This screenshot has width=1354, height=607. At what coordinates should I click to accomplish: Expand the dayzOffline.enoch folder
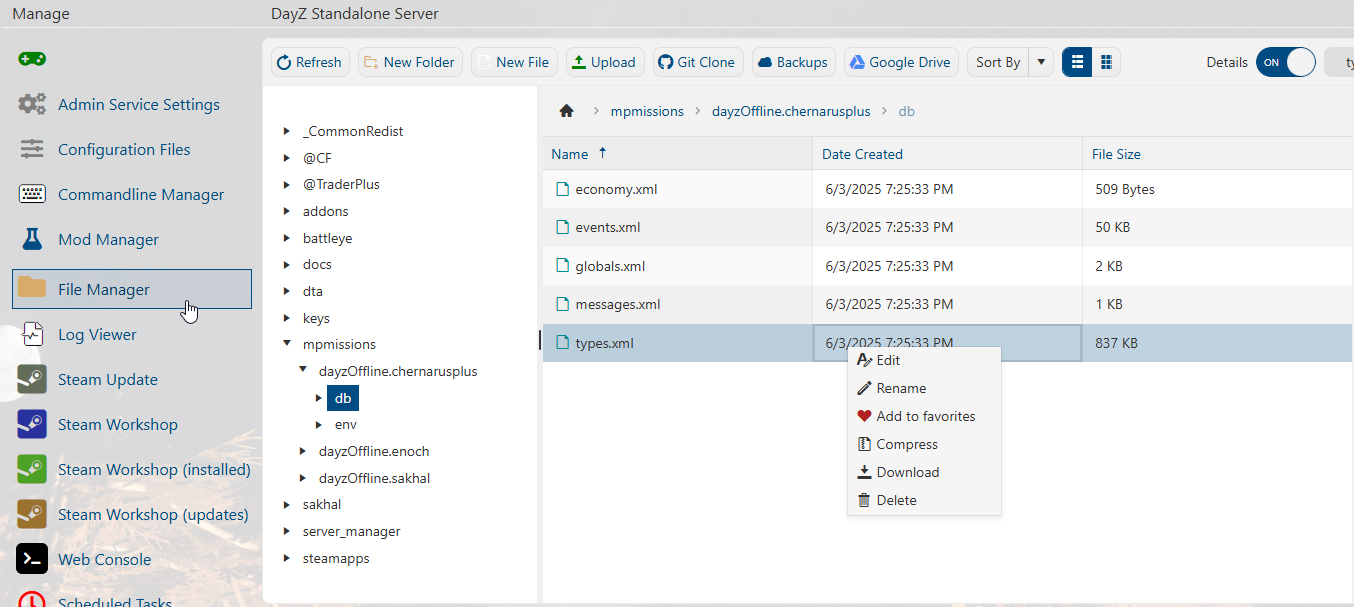coord(303,451)
